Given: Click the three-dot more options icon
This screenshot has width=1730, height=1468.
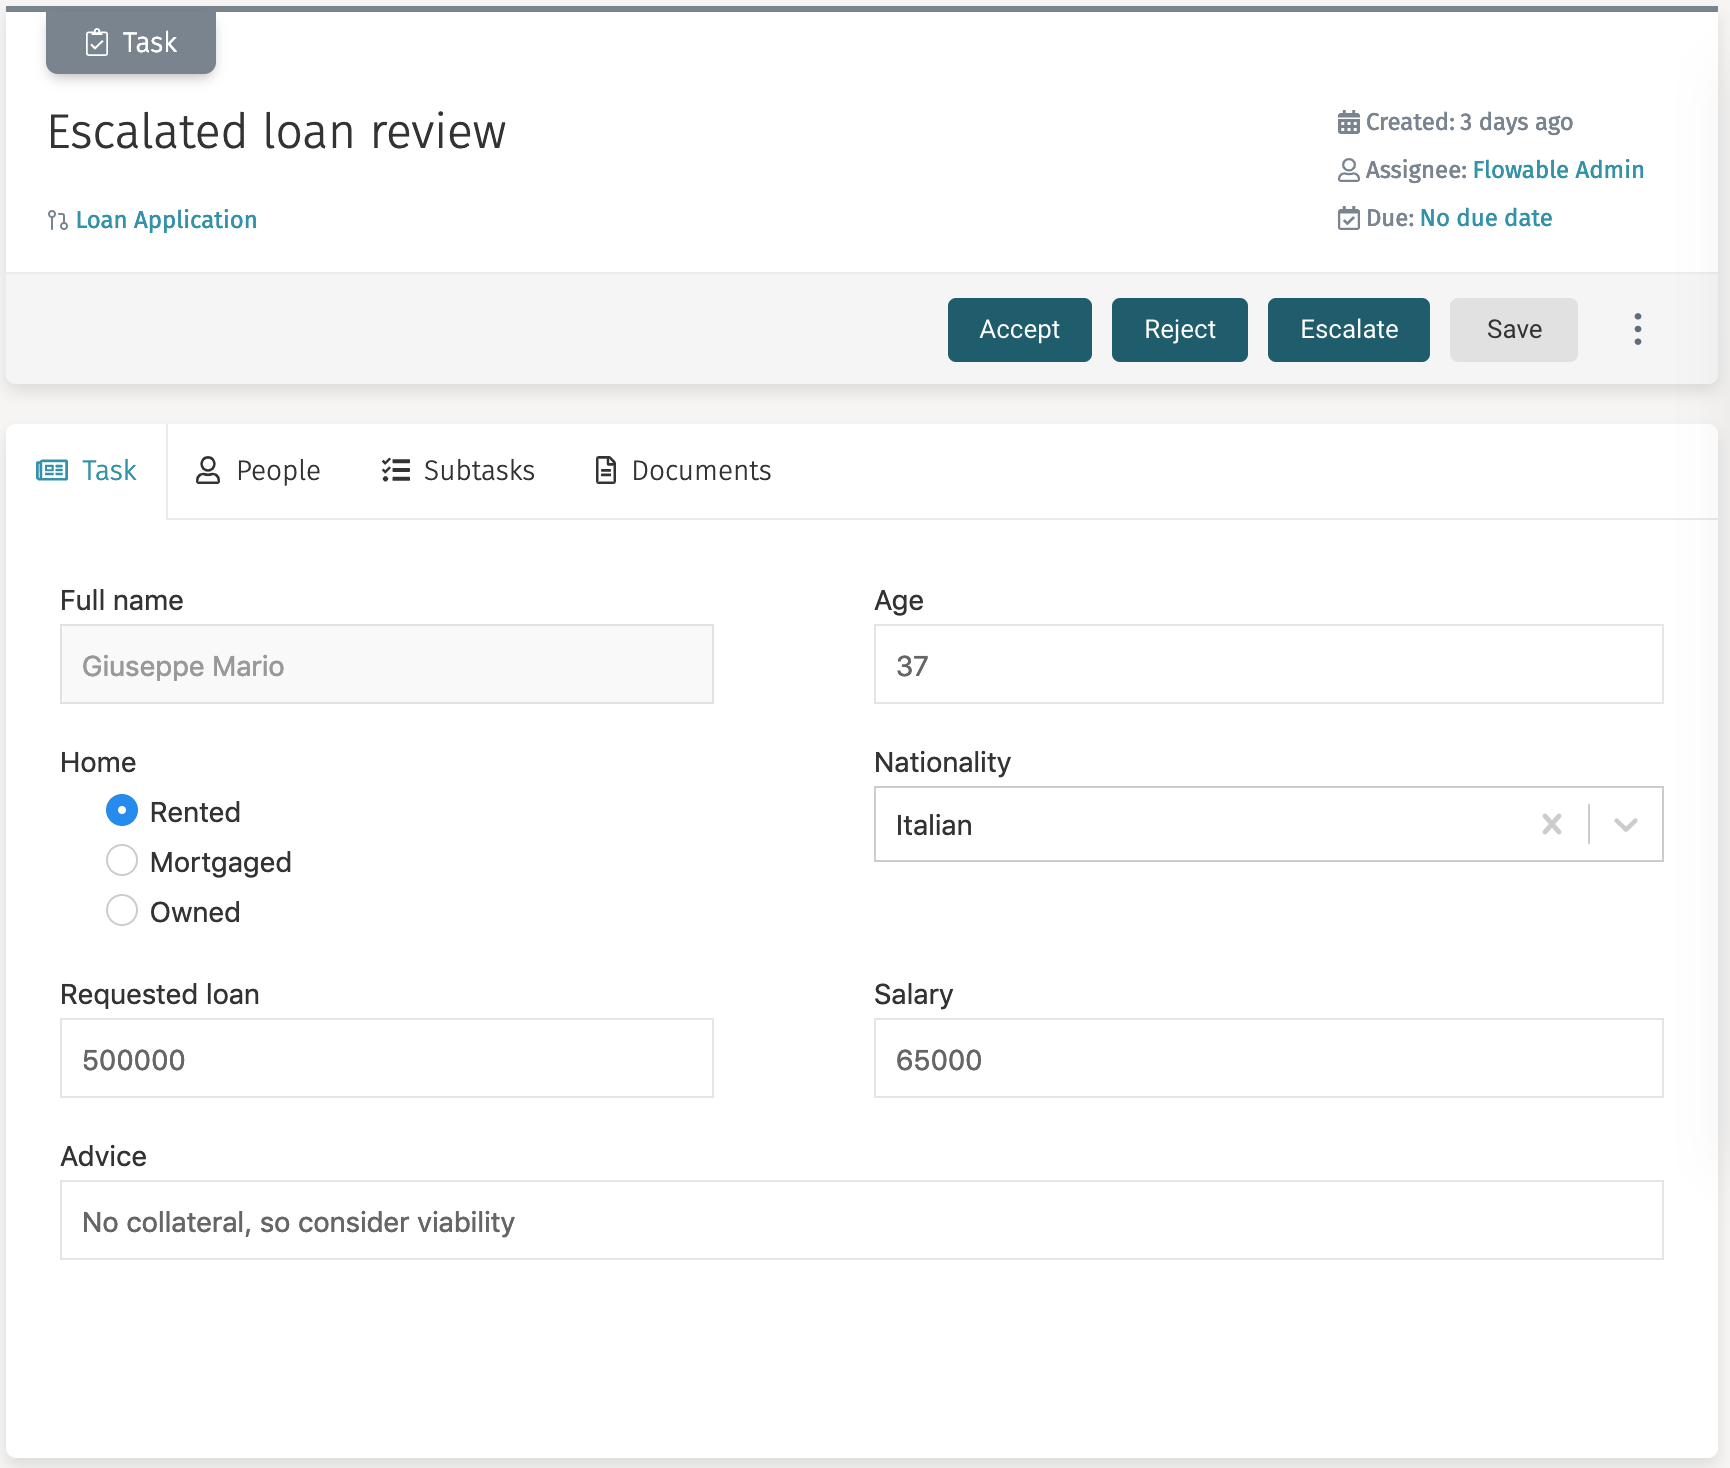Looking at the screenshot, I should 1637,329.
